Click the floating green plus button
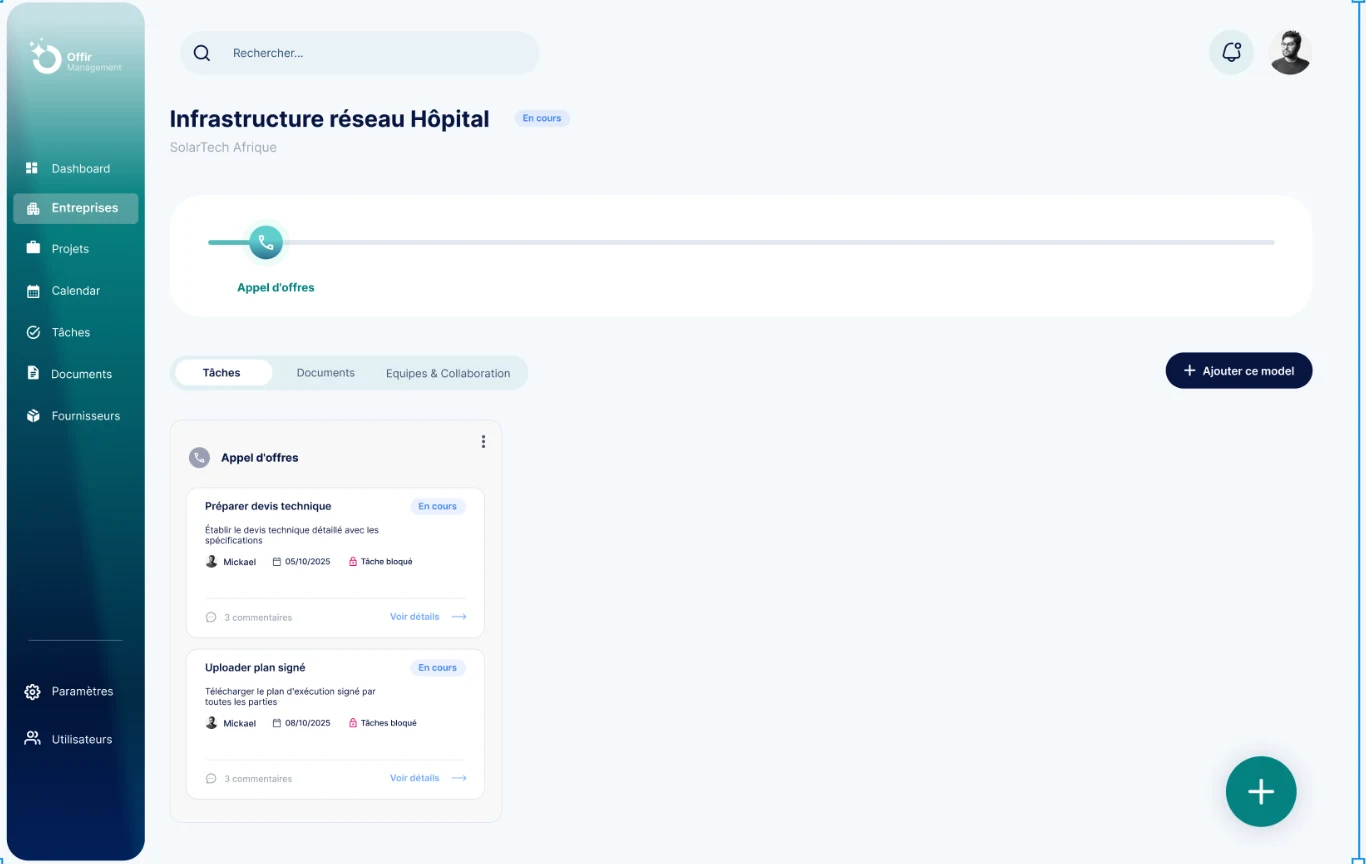The image size is (1366, 864). pos(1261,792)
